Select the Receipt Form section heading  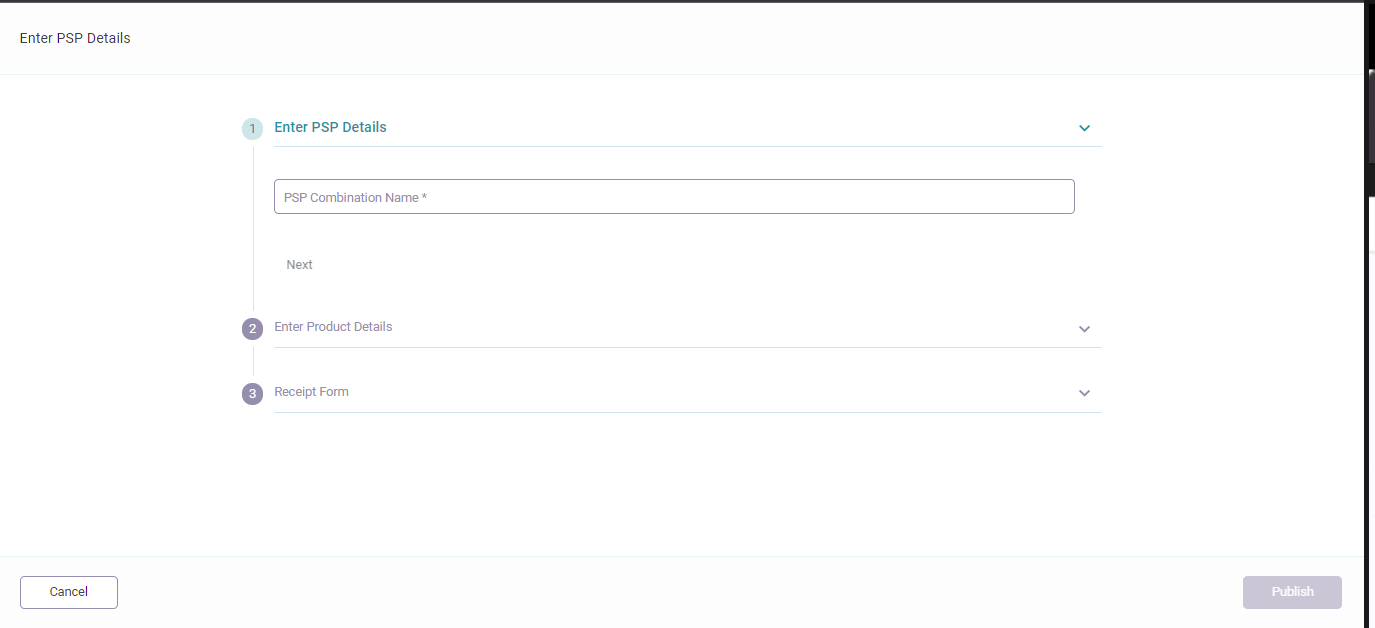pyautogui.click(x=311, y=391)
